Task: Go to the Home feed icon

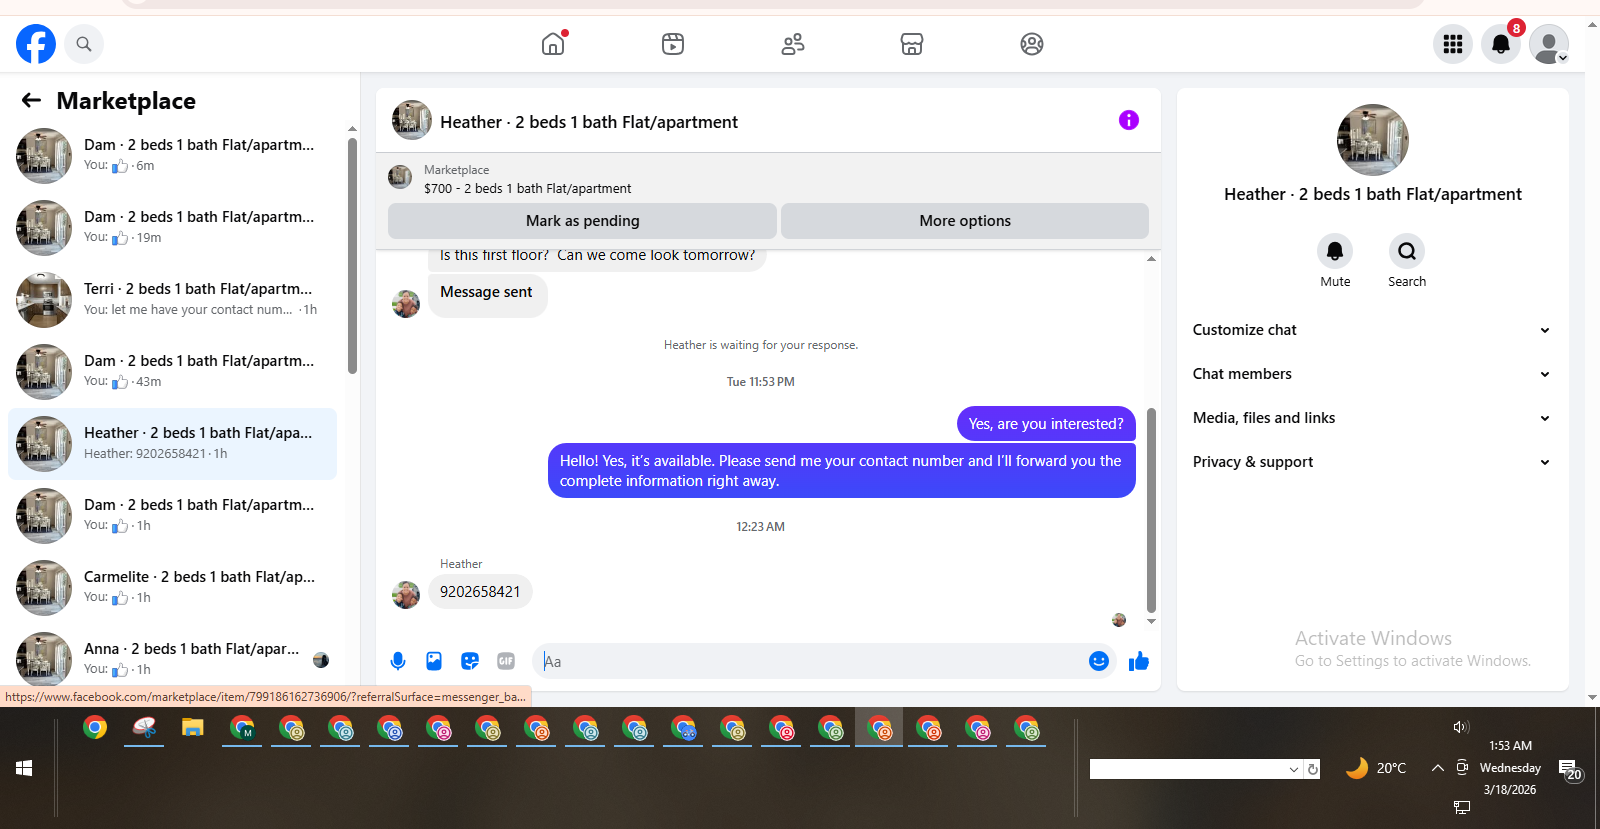Action: tap(553, 44)
